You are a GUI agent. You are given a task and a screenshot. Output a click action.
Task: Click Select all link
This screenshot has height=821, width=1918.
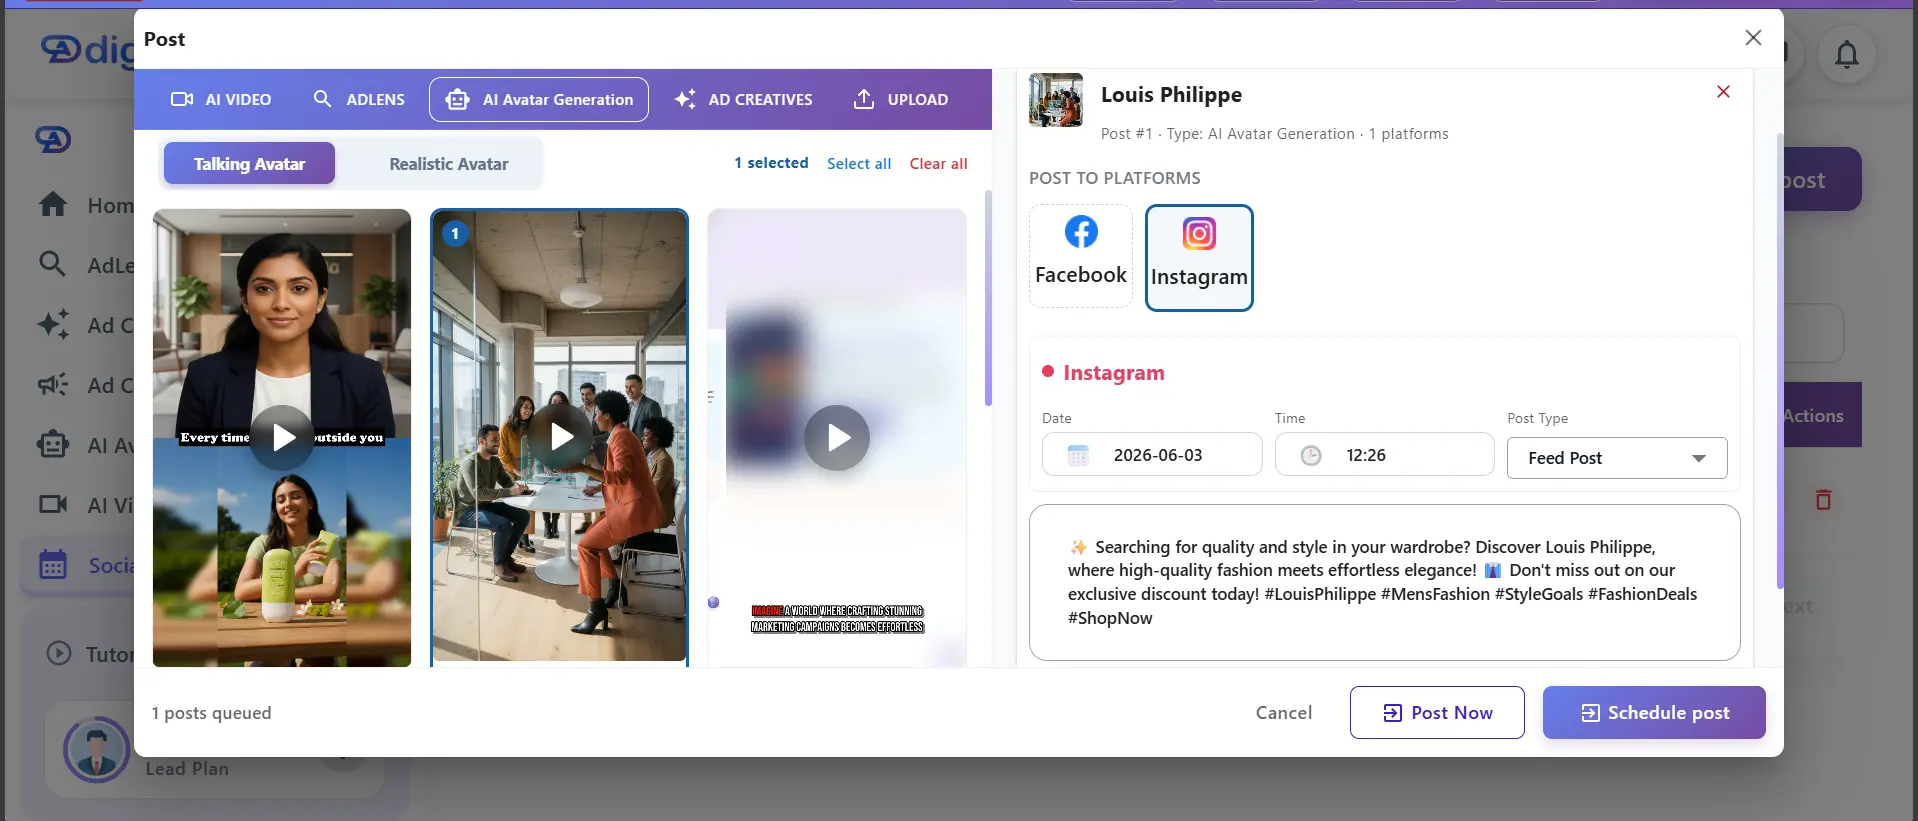[859, 163]
